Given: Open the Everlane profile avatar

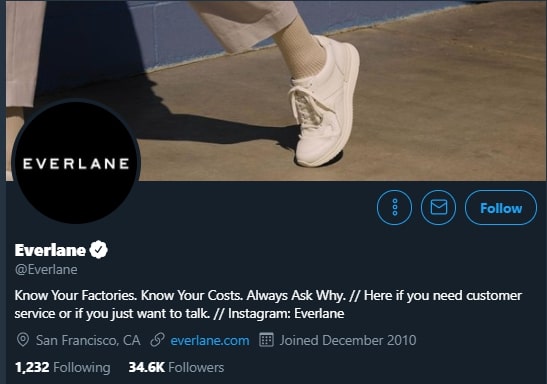Looking at the screenshot, I should 76,163.
